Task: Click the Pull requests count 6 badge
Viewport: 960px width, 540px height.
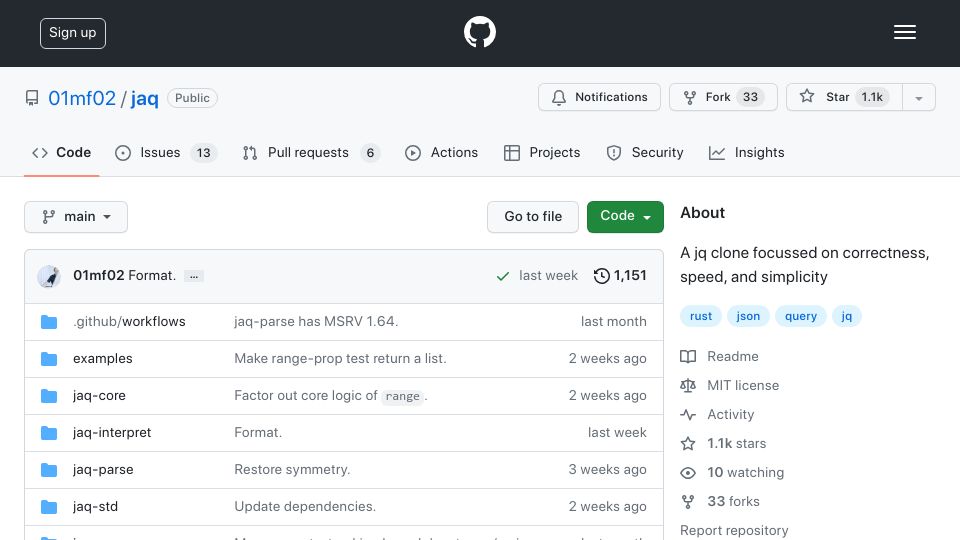Action: (370, 153)
